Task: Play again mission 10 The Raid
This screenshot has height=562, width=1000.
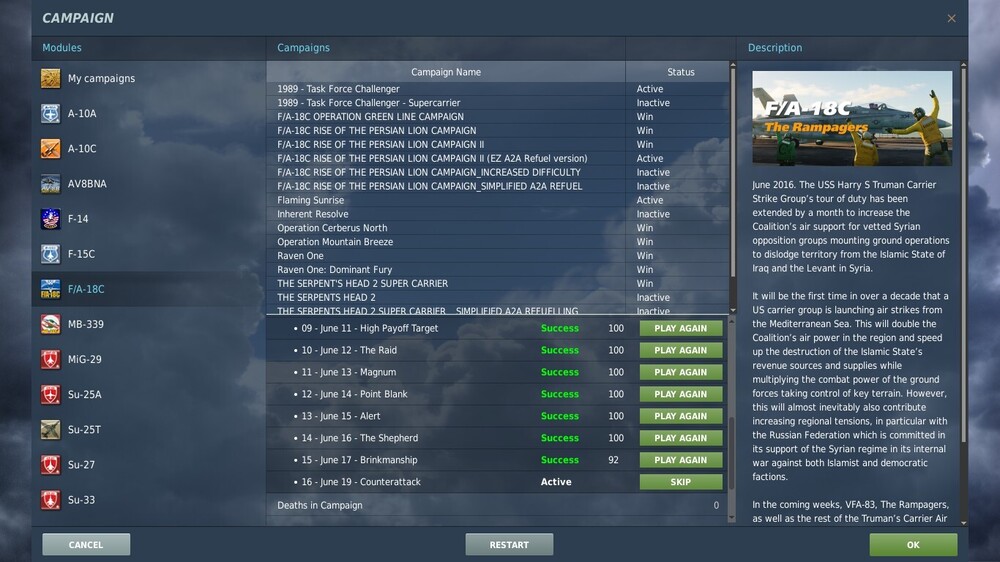Action: pyautogui.click(x=680, y=350)
